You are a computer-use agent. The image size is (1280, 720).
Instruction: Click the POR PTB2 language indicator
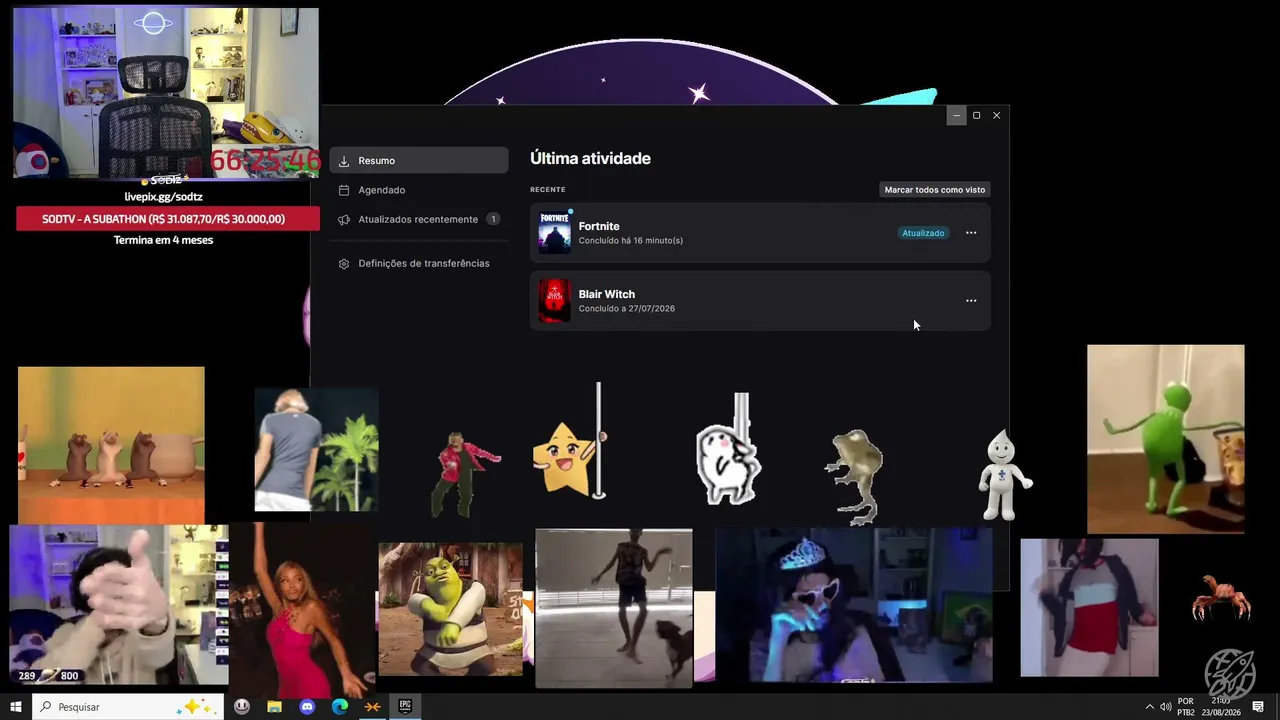click(1186, 707)
